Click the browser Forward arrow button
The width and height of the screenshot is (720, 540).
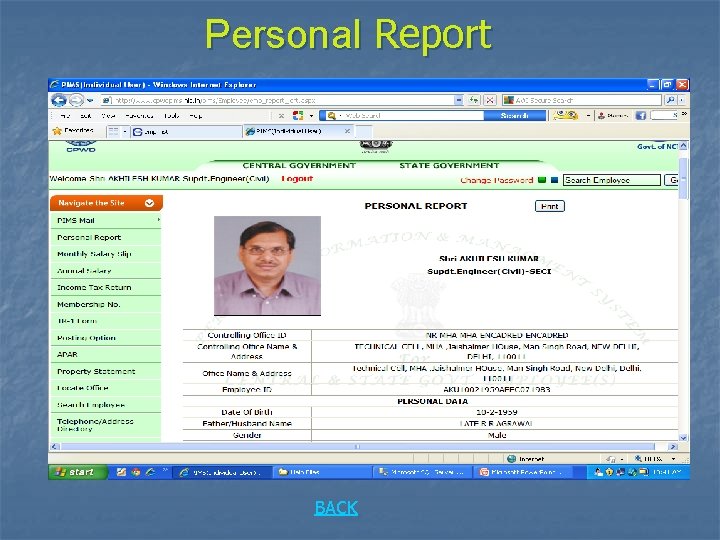tap(76, 100)
